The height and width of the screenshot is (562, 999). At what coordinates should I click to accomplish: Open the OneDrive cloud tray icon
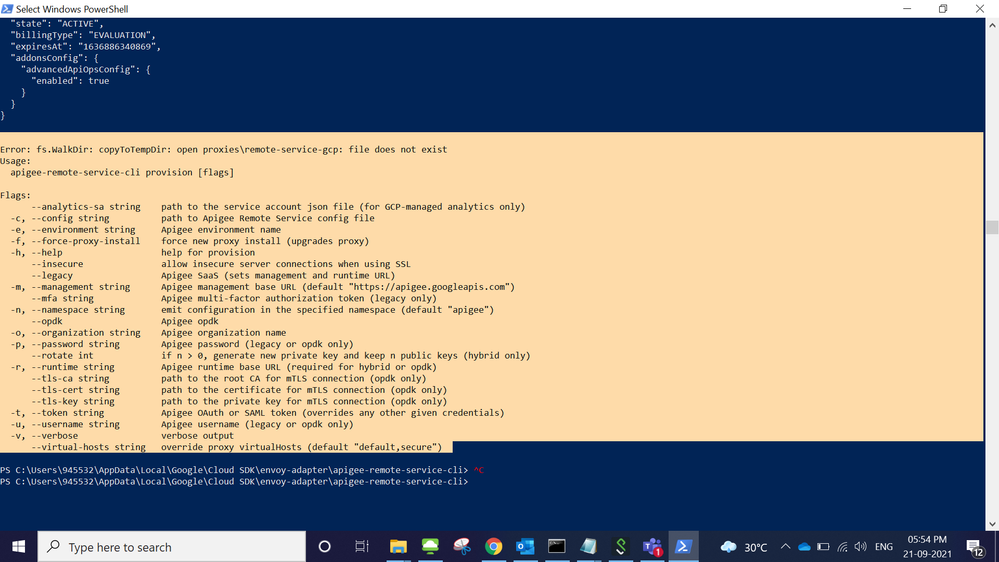pos(804,547)
